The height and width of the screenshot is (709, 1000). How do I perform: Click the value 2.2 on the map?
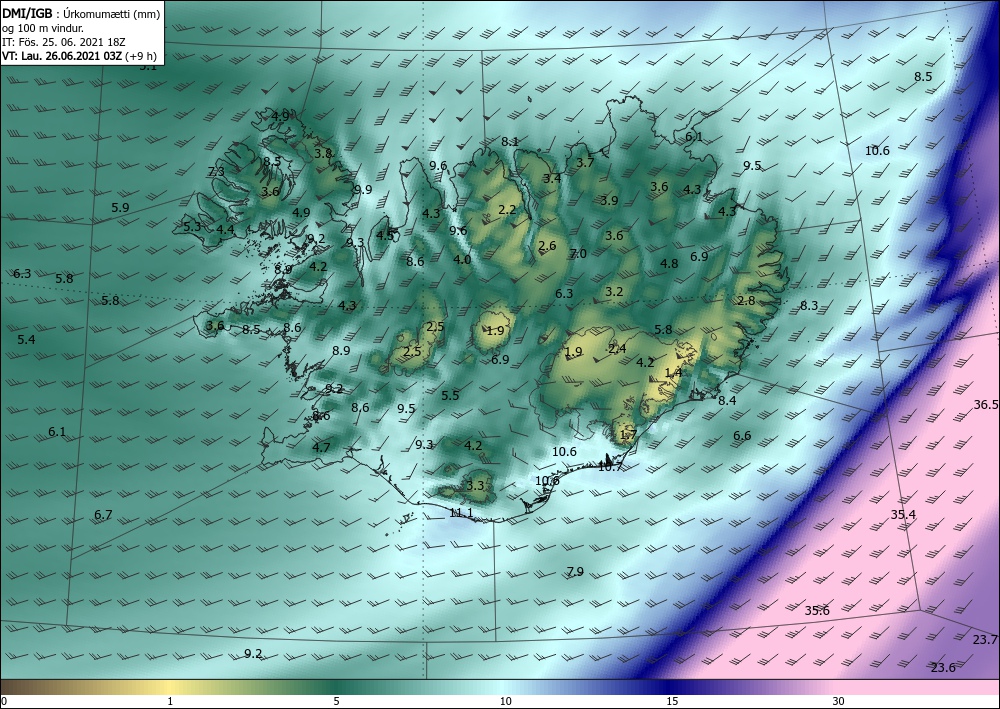pyautogui.click(x=507, y=210)
